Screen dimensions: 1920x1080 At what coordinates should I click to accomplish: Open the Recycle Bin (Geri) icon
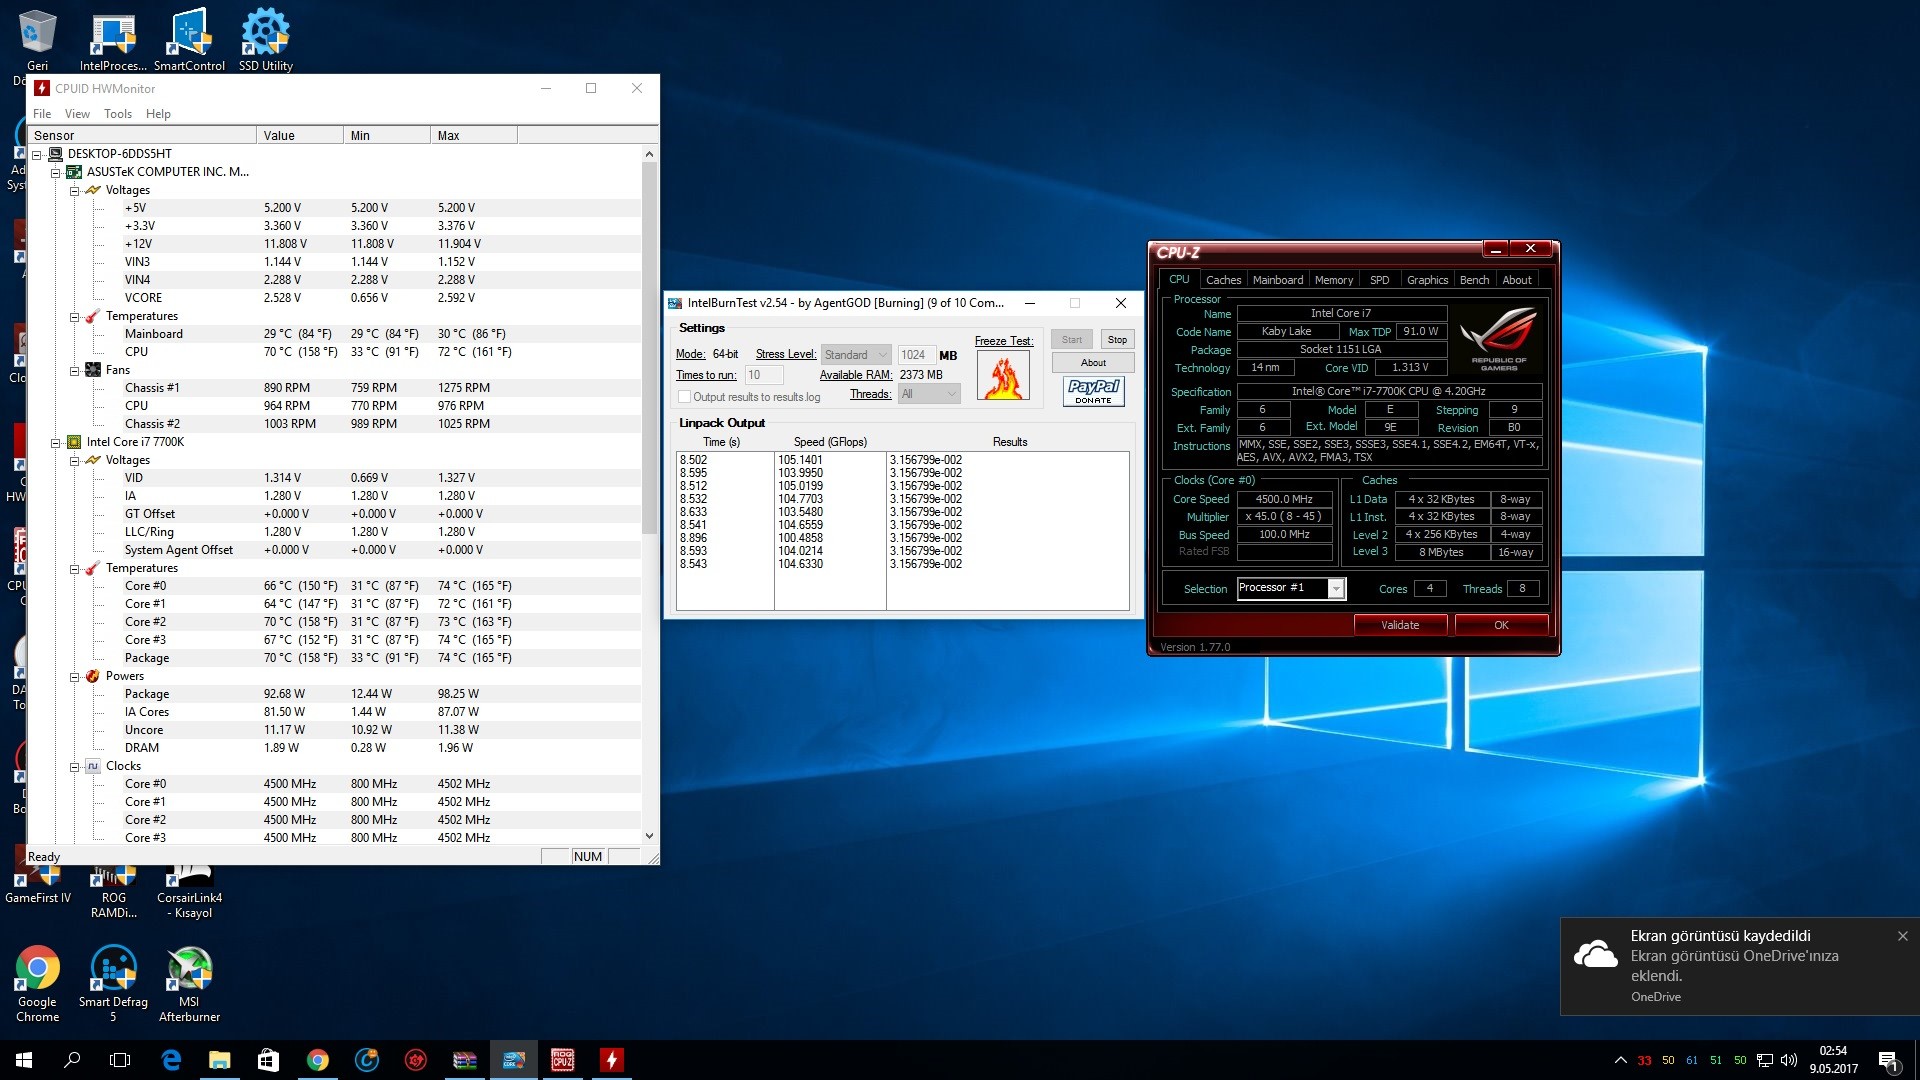(37, 40)
